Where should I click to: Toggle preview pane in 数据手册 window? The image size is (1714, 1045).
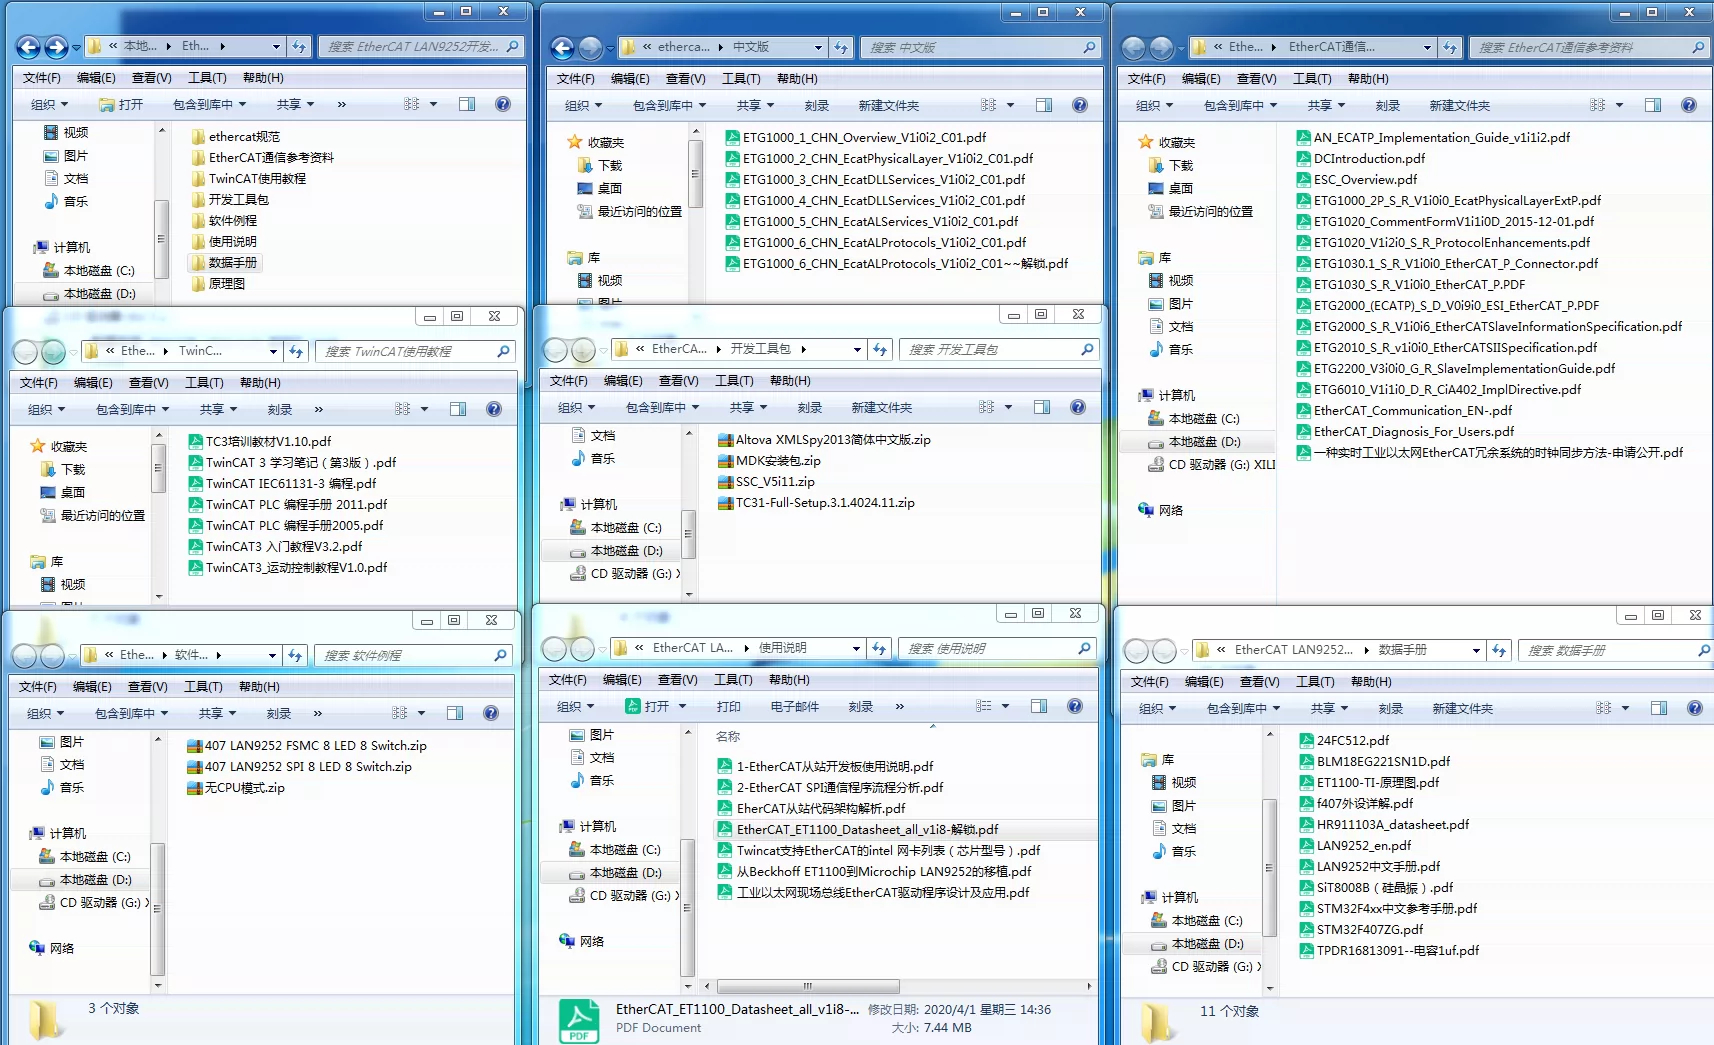click(1659, 708)
